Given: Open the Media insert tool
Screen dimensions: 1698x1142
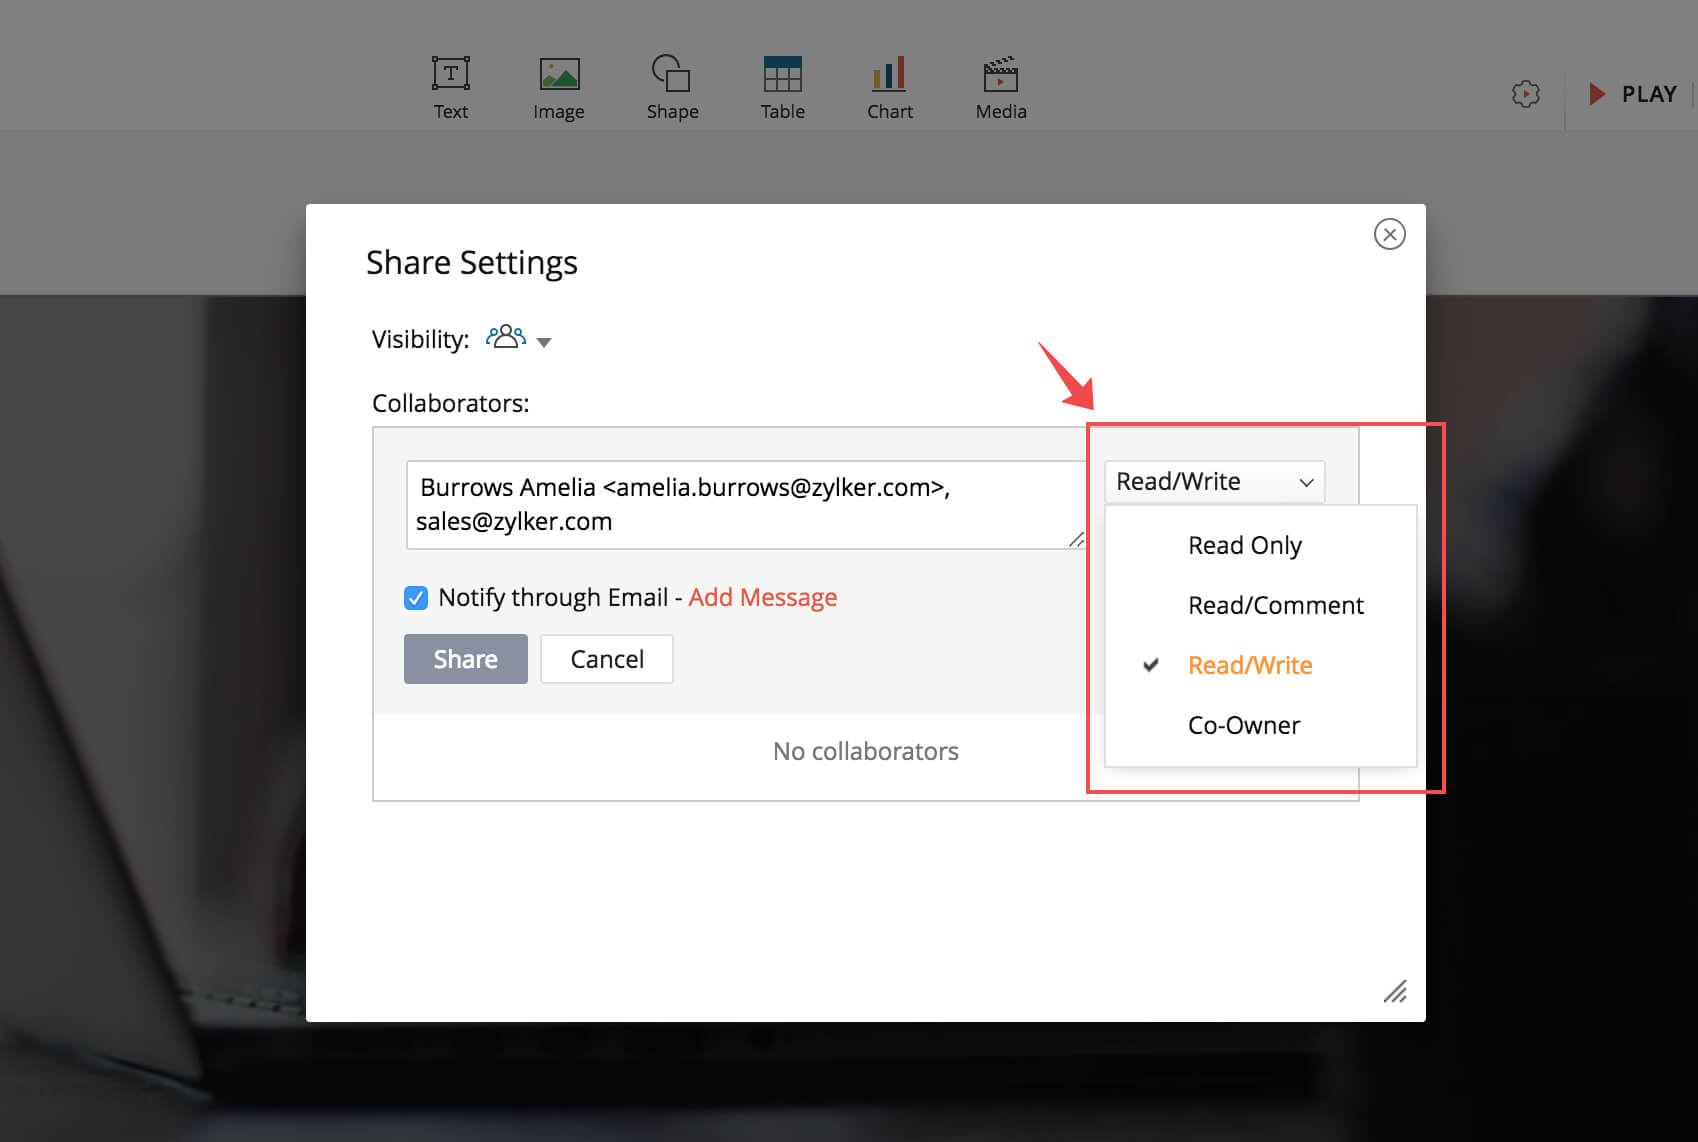Looking at the screenshot, I should pos(1001,87).
